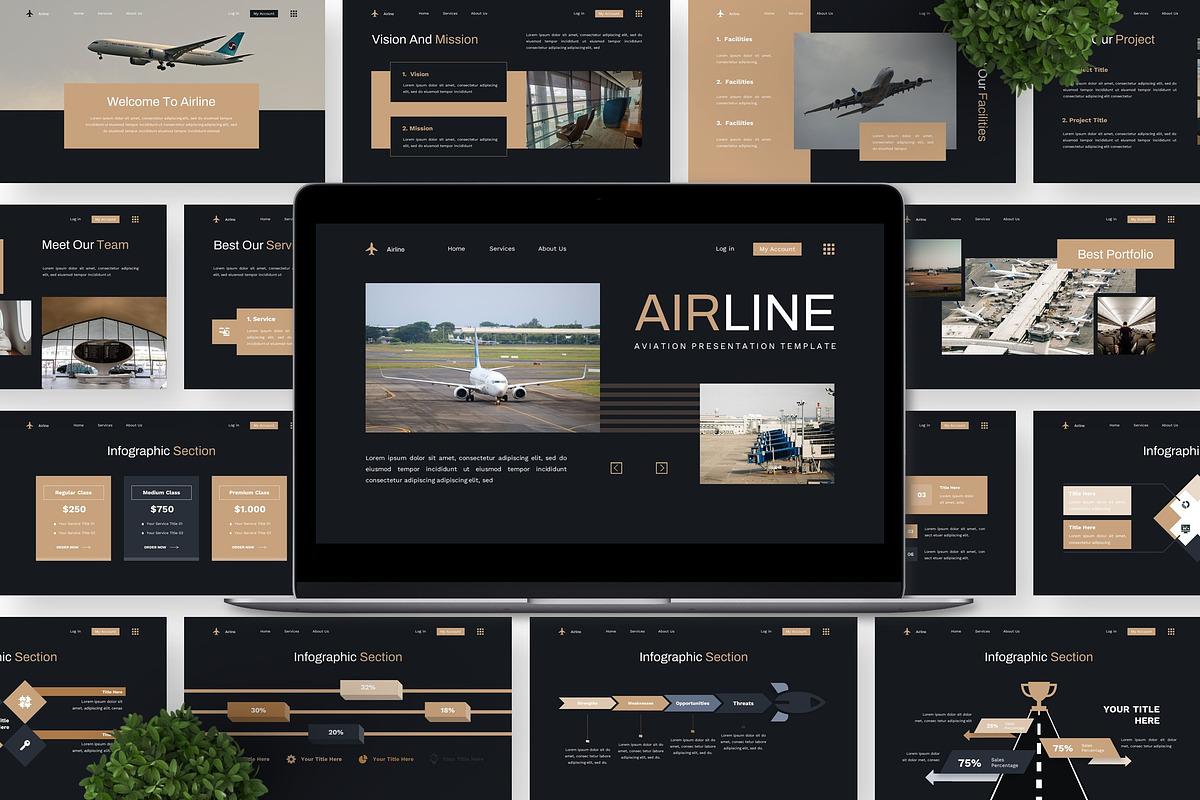Click Log in on the Vision And Mission slide

(579, 14)
